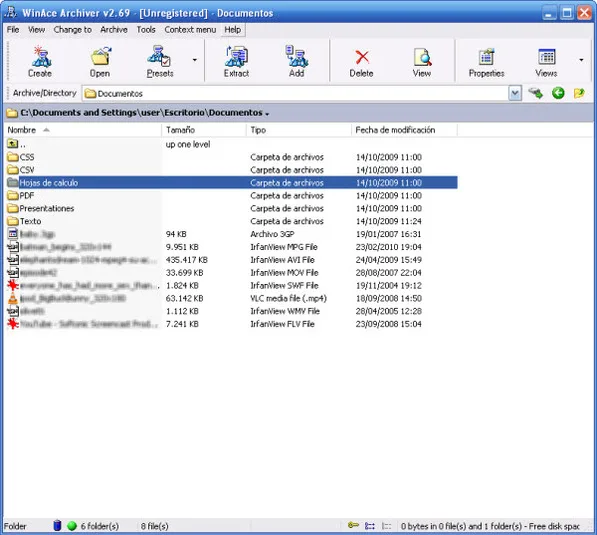Open Properties from the toolbar

click(x=486, y=57)
